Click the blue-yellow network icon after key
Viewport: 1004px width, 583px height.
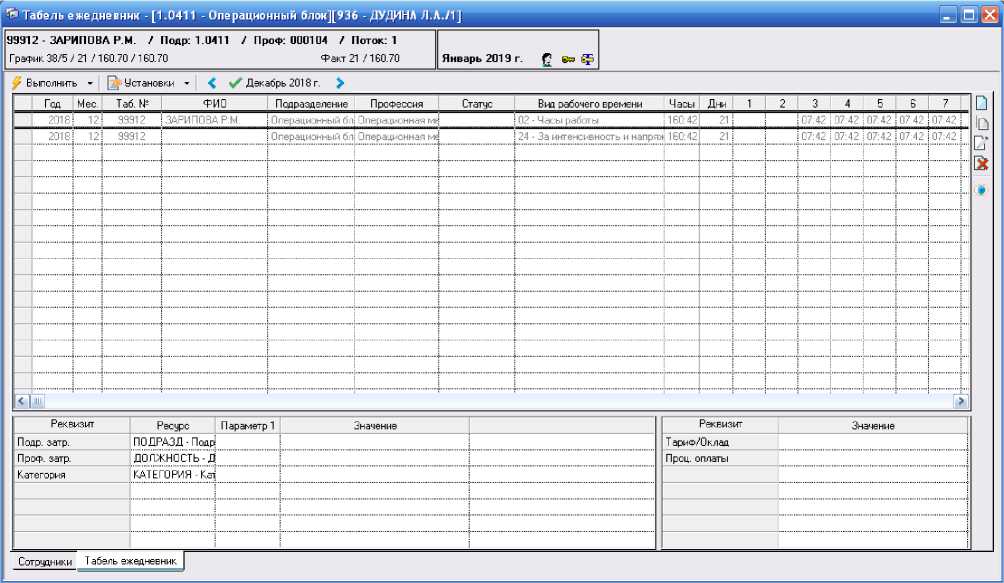[587, 60]
